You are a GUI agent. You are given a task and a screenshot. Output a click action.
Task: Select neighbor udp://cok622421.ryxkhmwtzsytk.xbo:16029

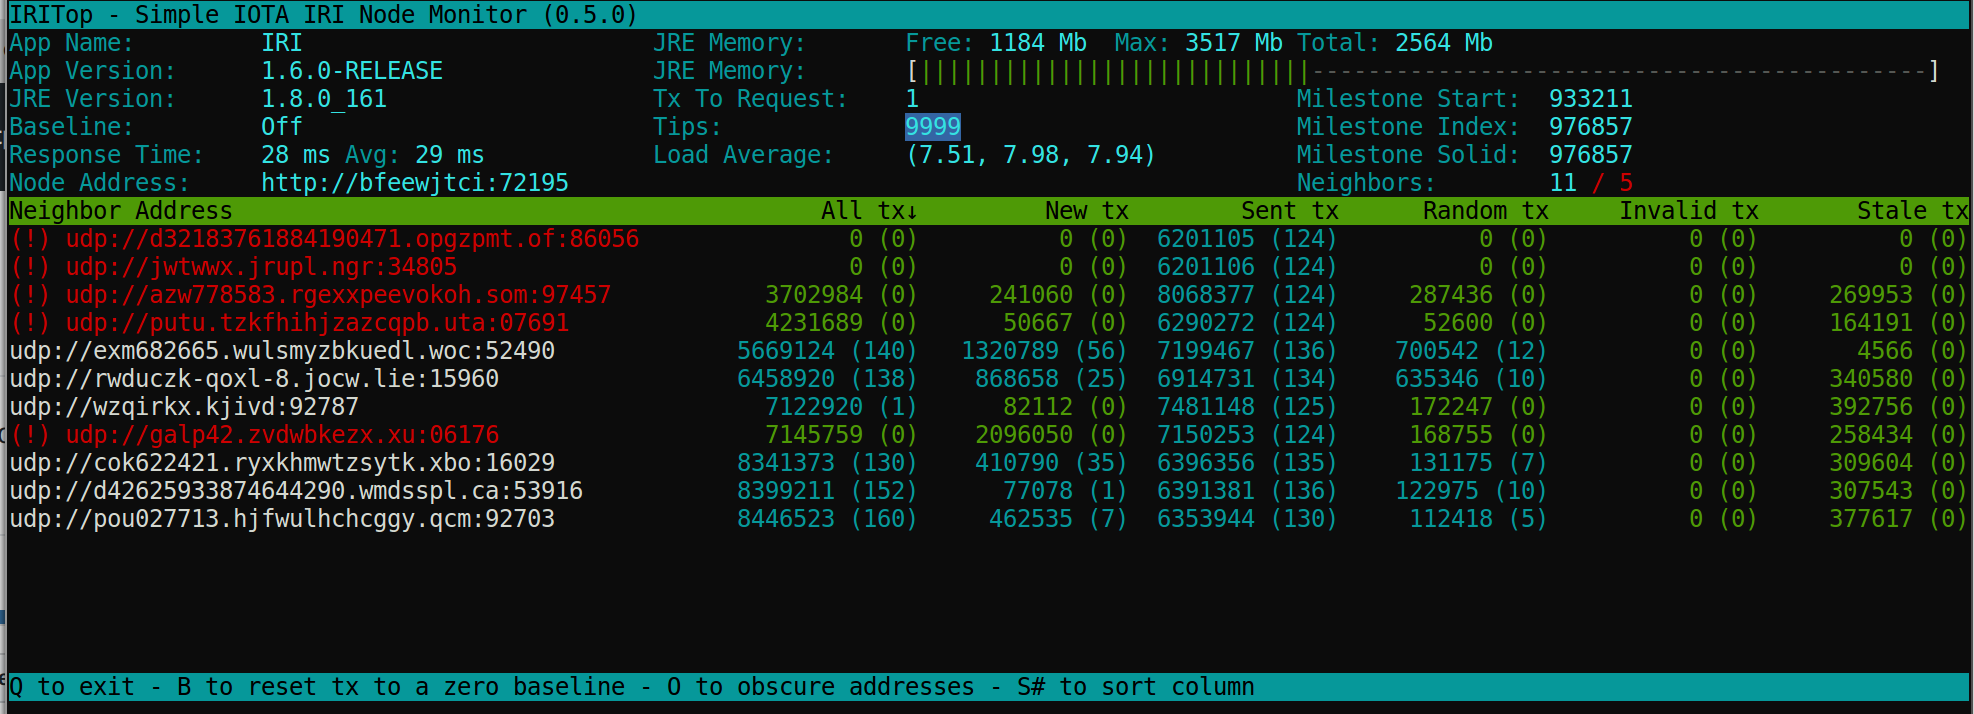[282, 463]
